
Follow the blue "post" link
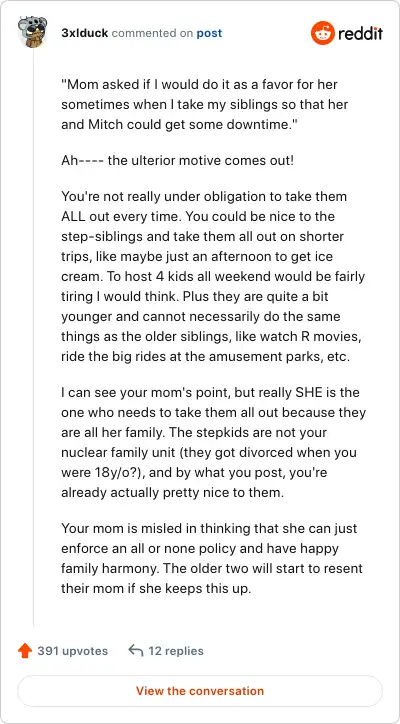click(x=209, y=33)
